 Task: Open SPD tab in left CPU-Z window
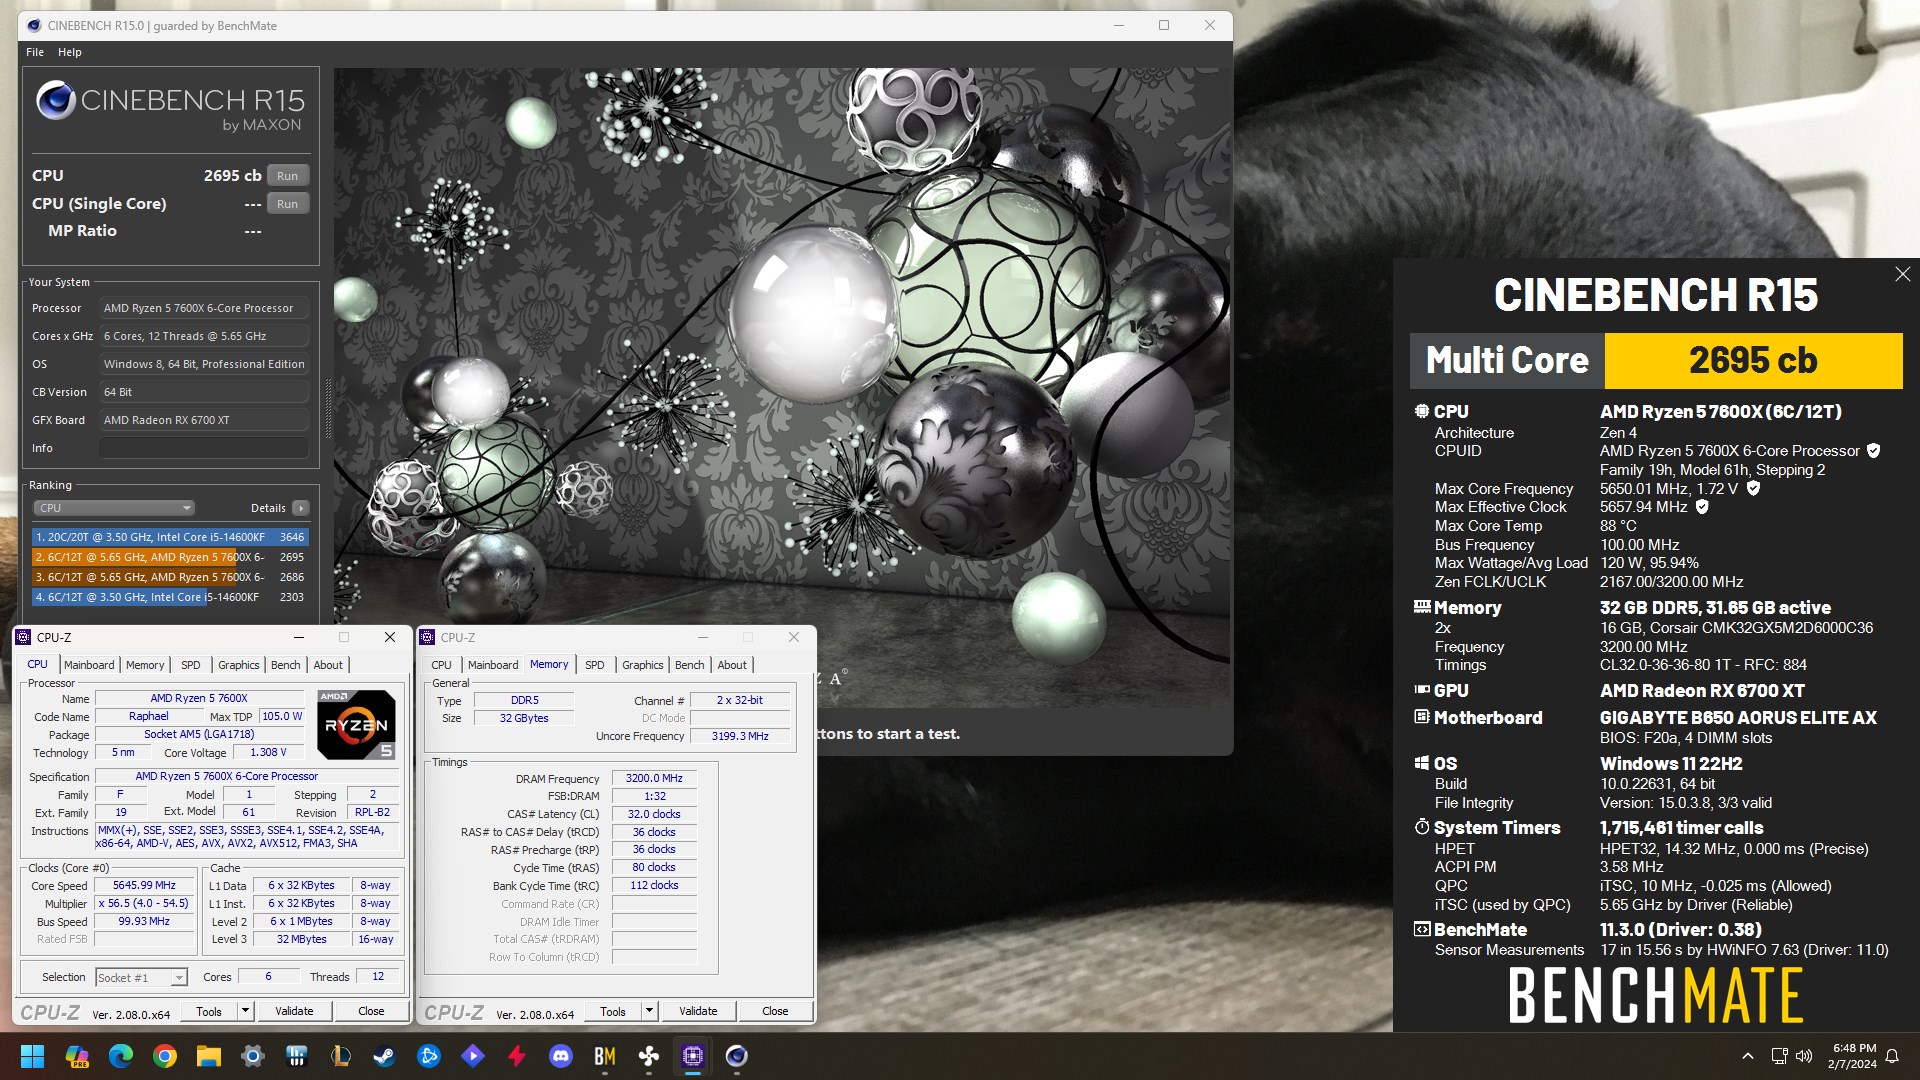tap(191, 665)
